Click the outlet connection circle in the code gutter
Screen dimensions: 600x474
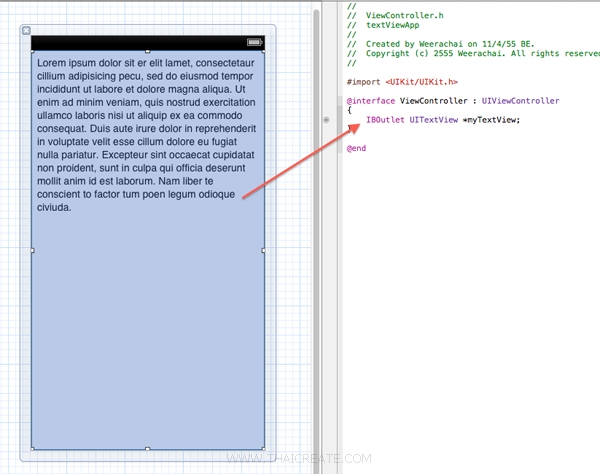pos(326,120)
